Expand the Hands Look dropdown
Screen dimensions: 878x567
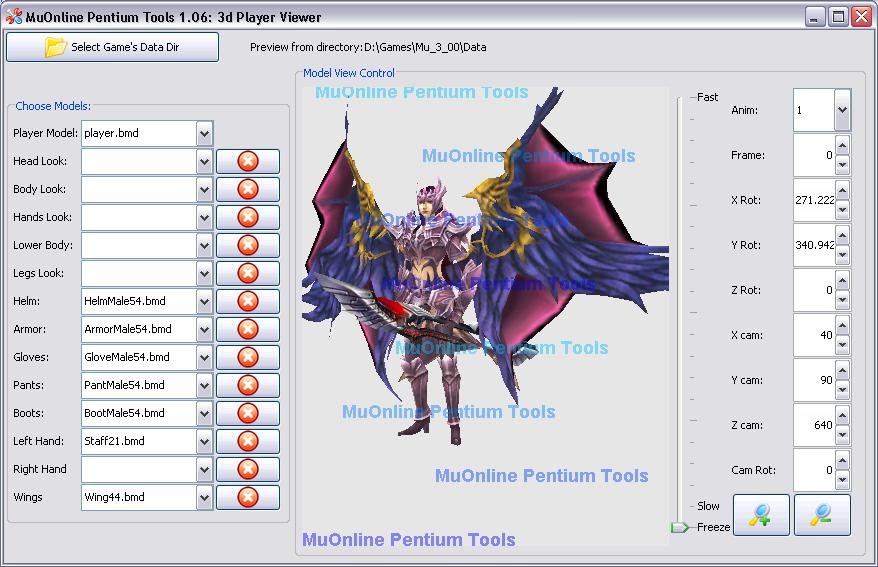point(204,217)
